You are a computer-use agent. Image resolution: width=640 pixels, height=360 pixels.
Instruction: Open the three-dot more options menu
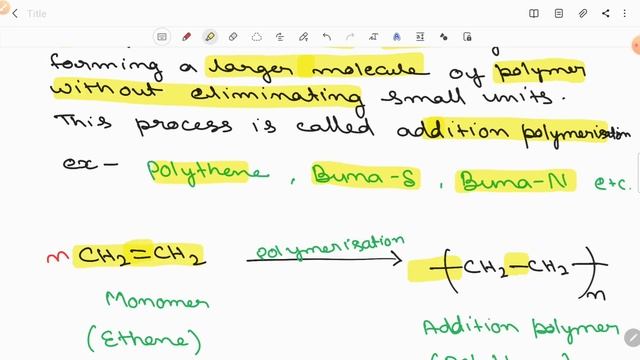624,13
